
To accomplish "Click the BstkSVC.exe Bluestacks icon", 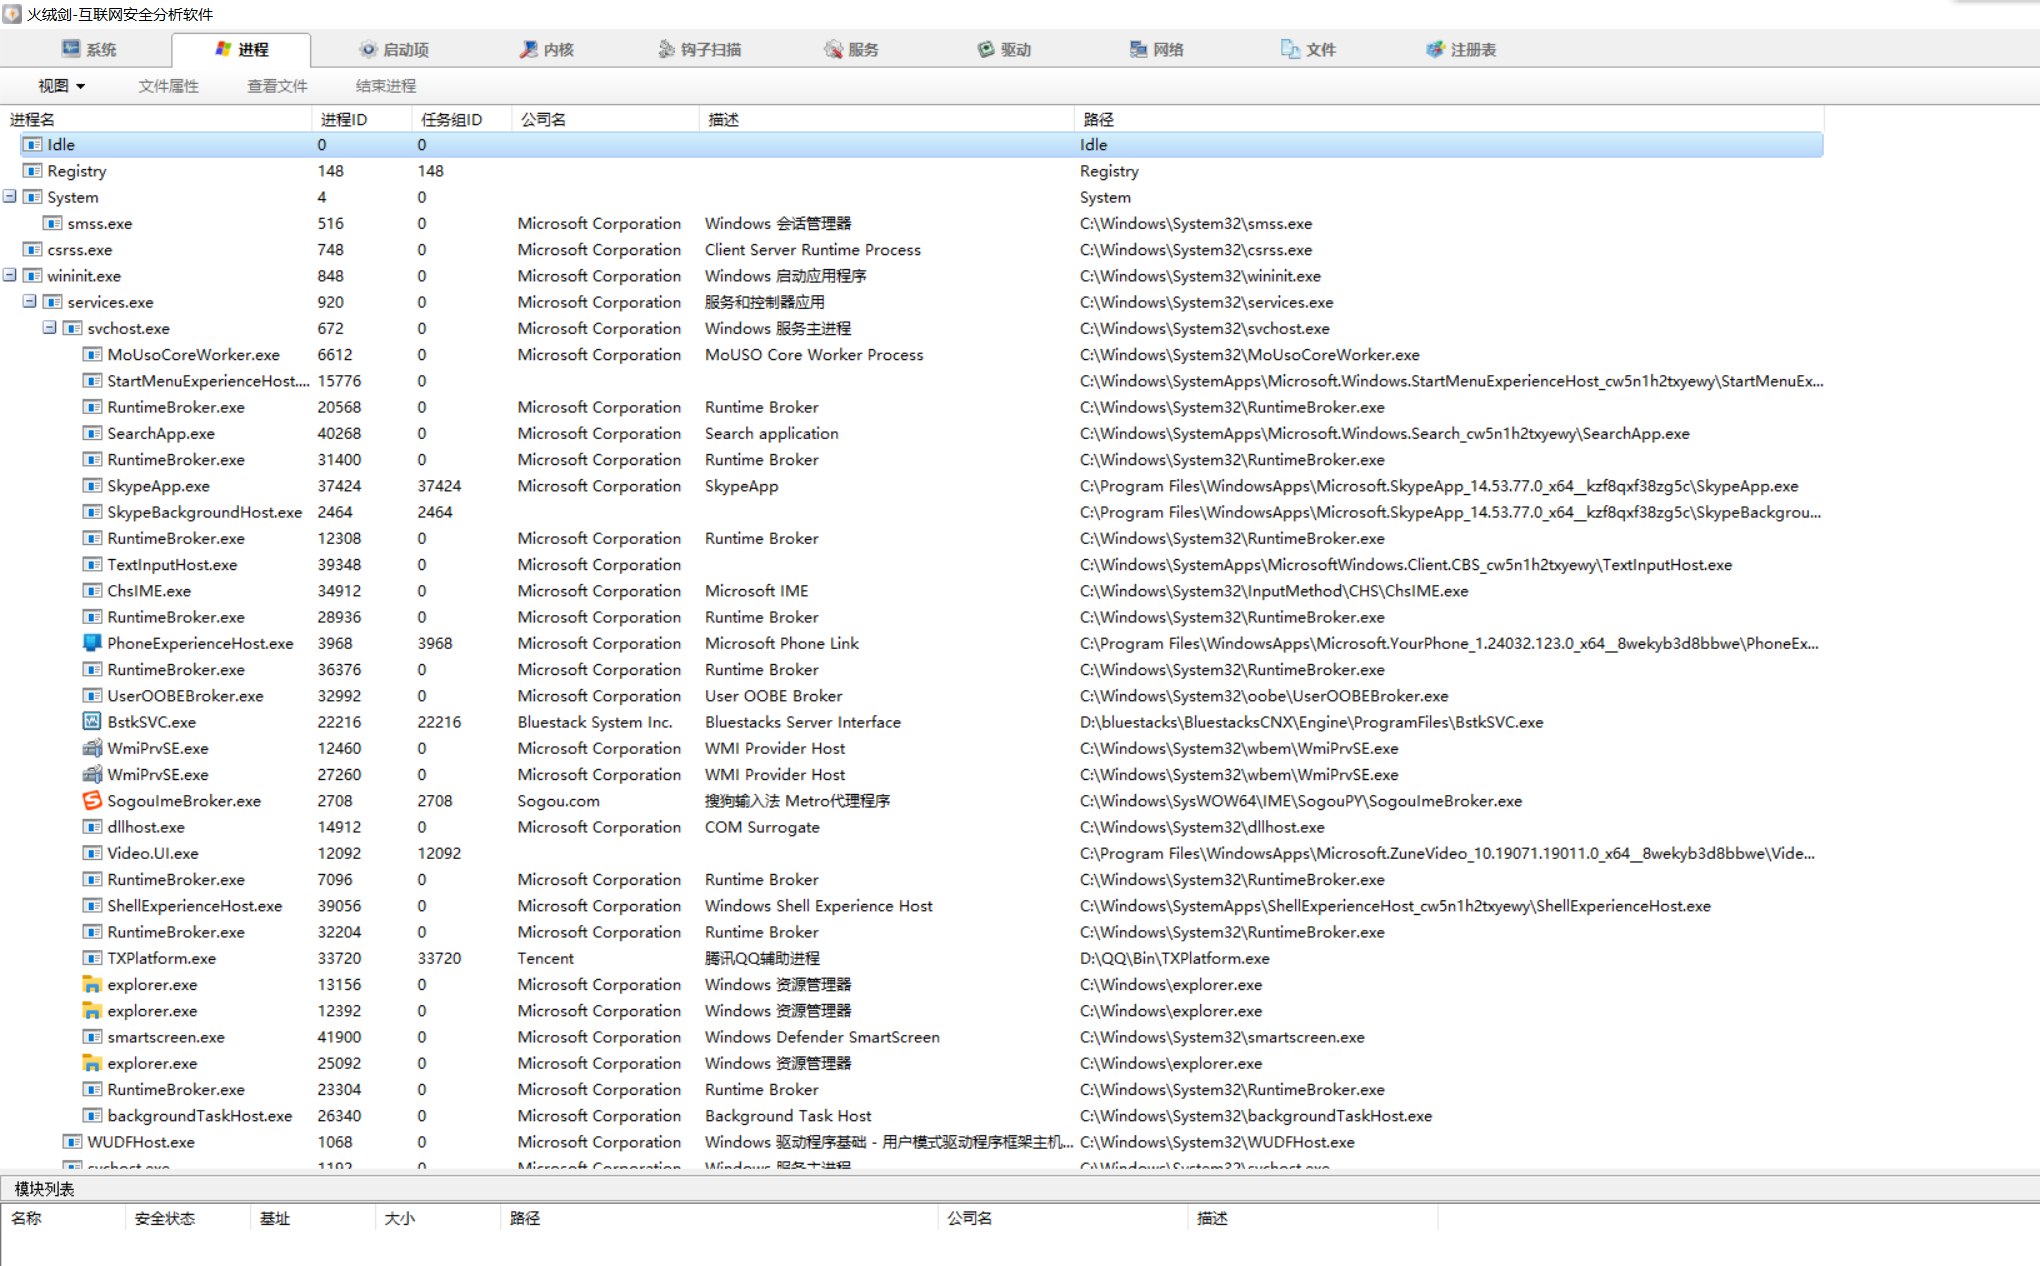I will 92,721.
